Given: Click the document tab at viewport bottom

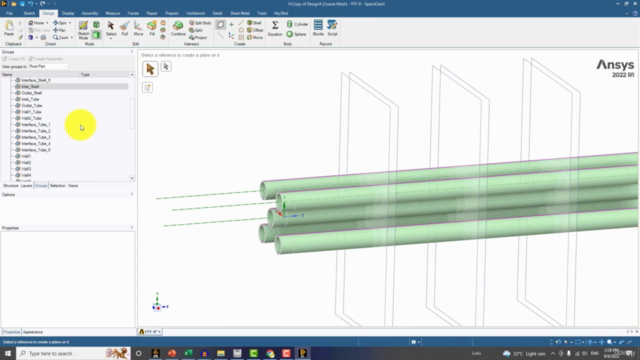Looking at the screenshot, I should (150, 332).
